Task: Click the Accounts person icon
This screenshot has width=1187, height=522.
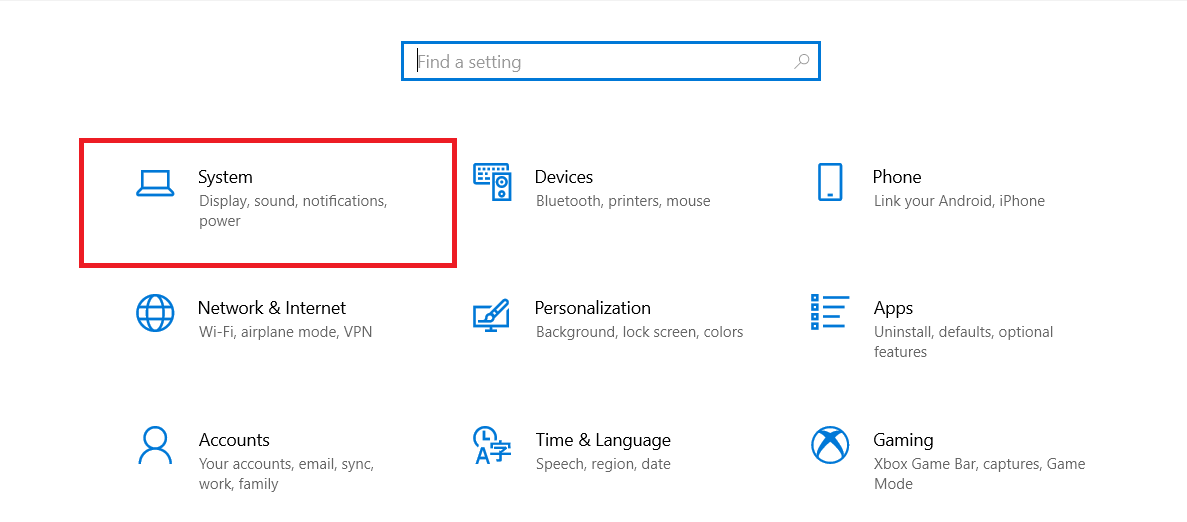Action: coord(155,445)
